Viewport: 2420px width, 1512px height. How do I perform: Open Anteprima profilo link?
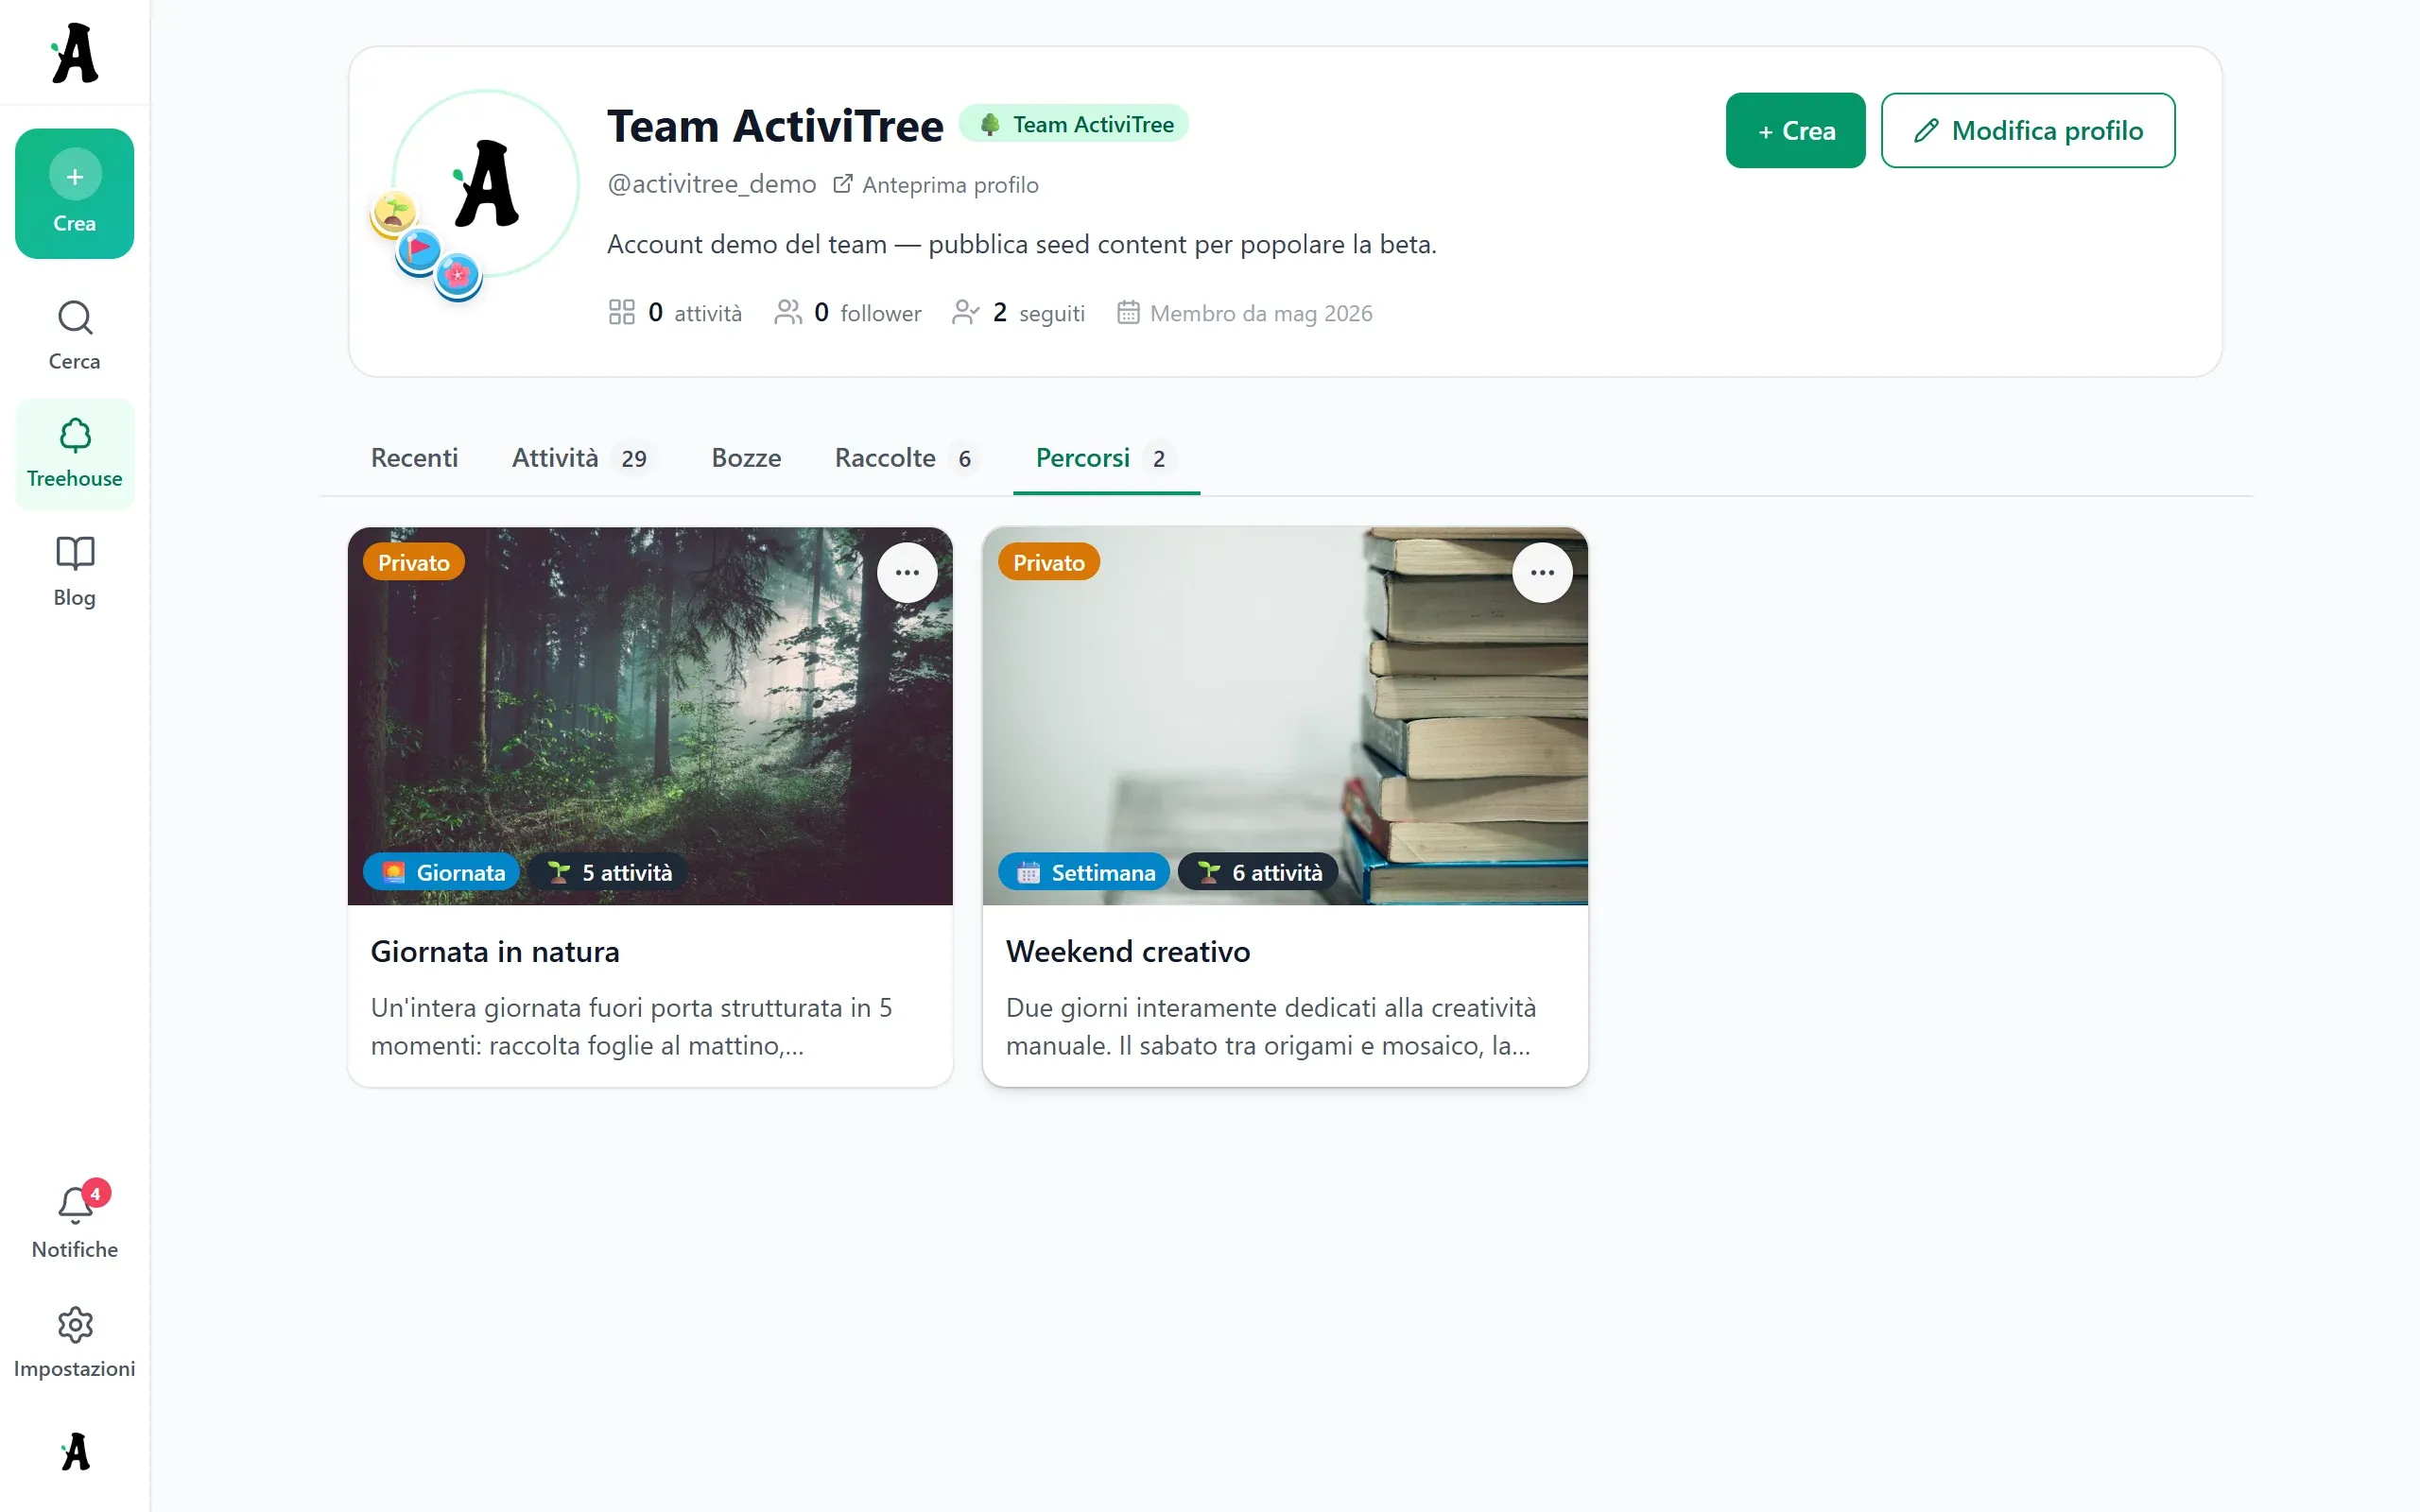point(936,185)
